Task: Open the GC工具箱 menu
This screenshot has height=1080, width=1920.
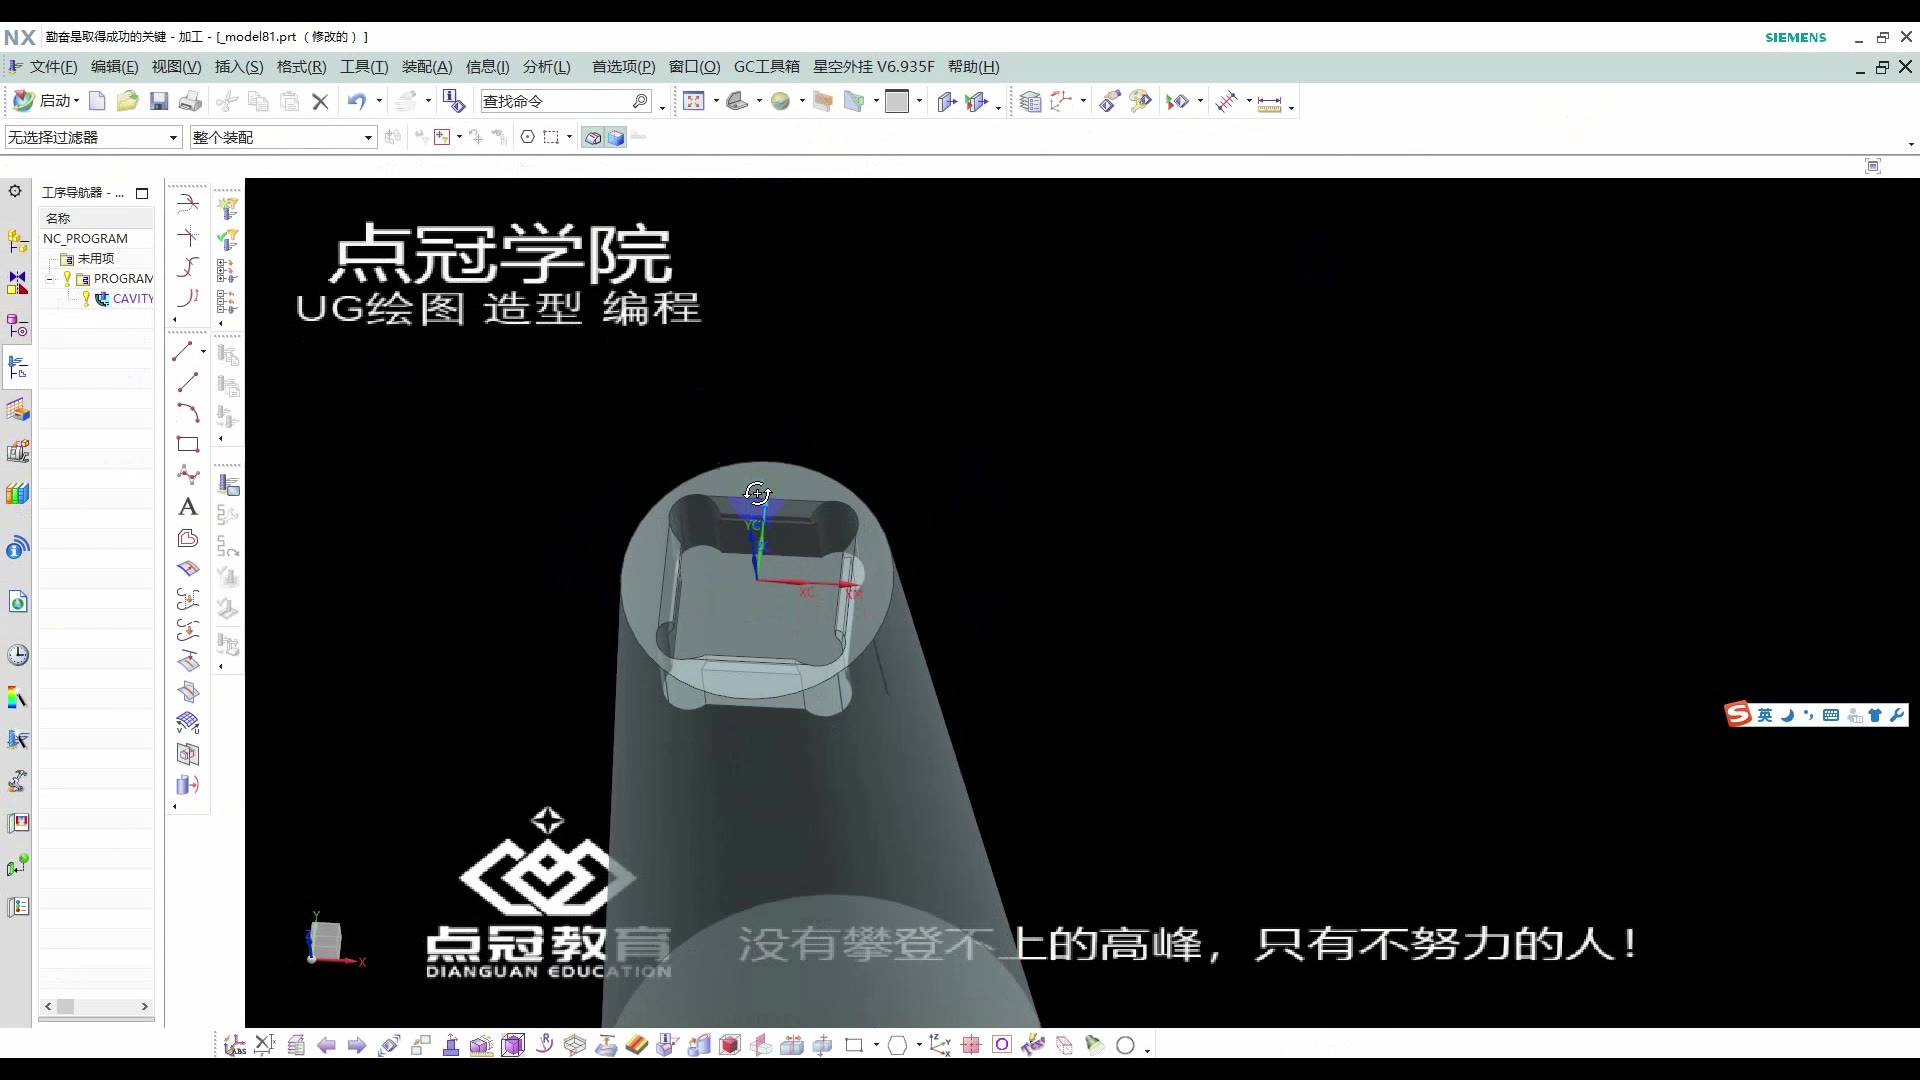Action: [x=767, y=67]
